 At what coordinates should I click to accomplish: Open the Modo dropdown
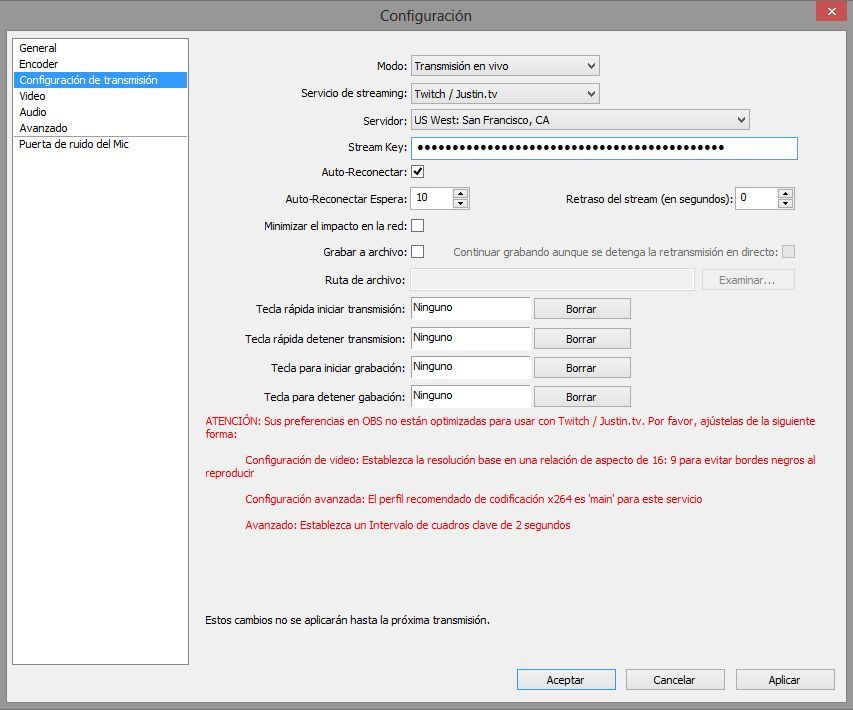point(505,66)
